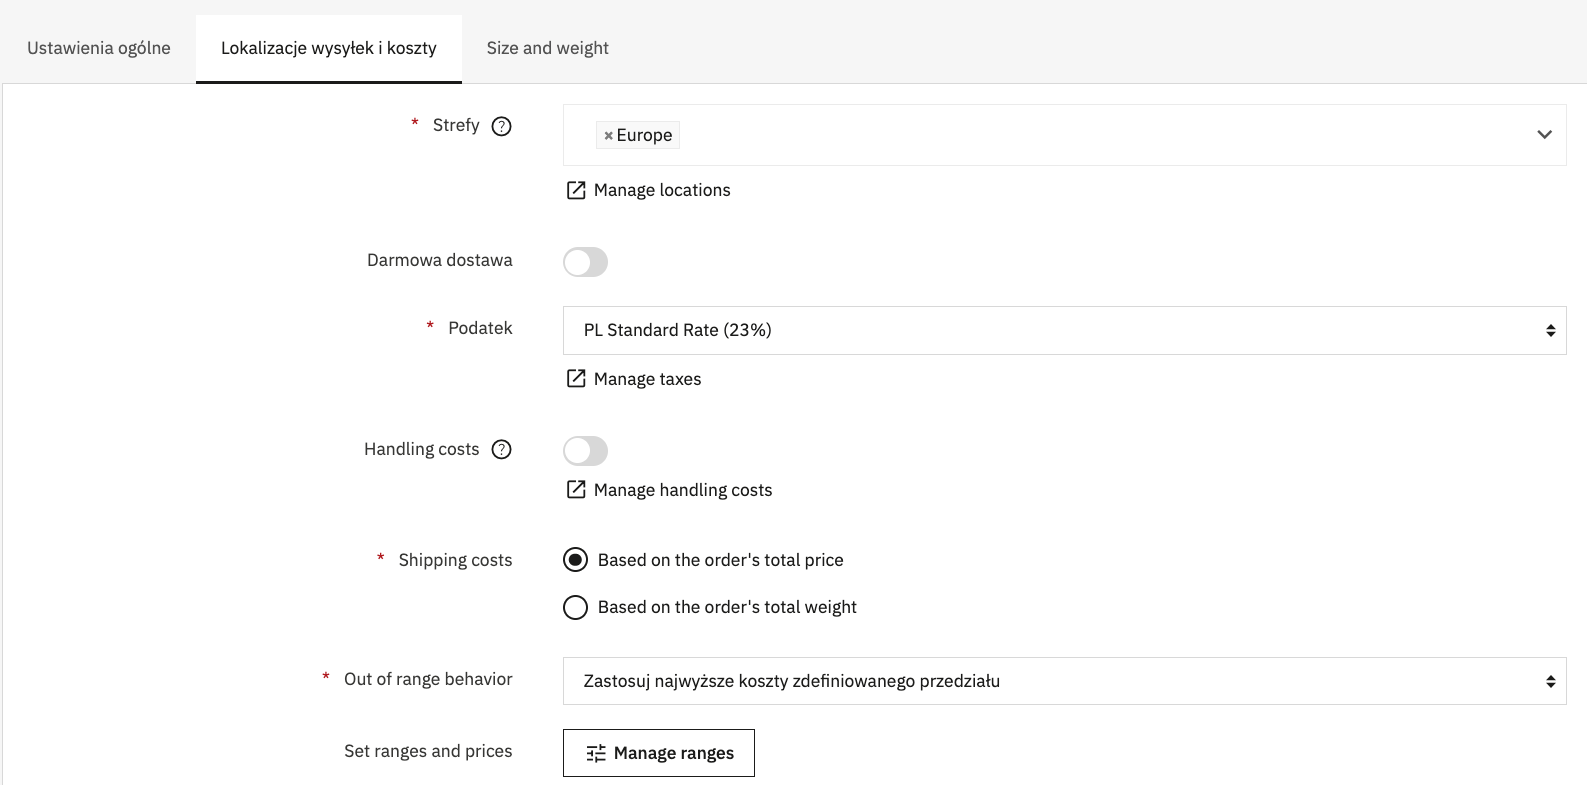Click the Set ranges and prices label

tap(428, 751)
